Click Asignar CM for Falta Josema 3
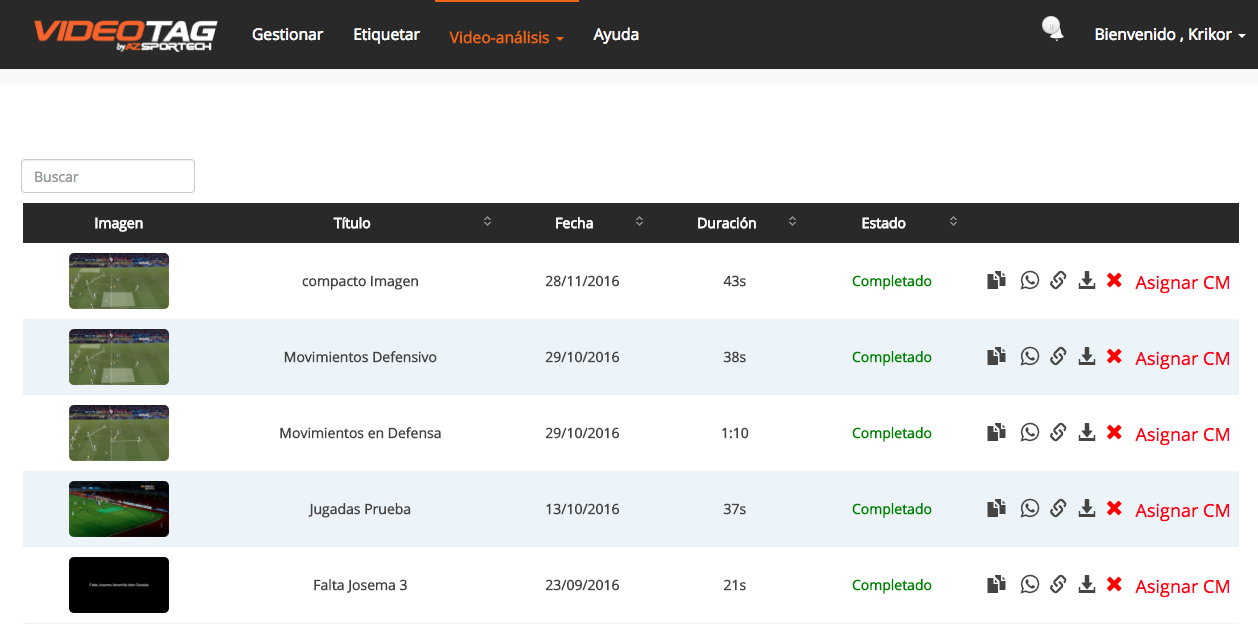Screen dimensions: 1258x624 click(1182, 587)
